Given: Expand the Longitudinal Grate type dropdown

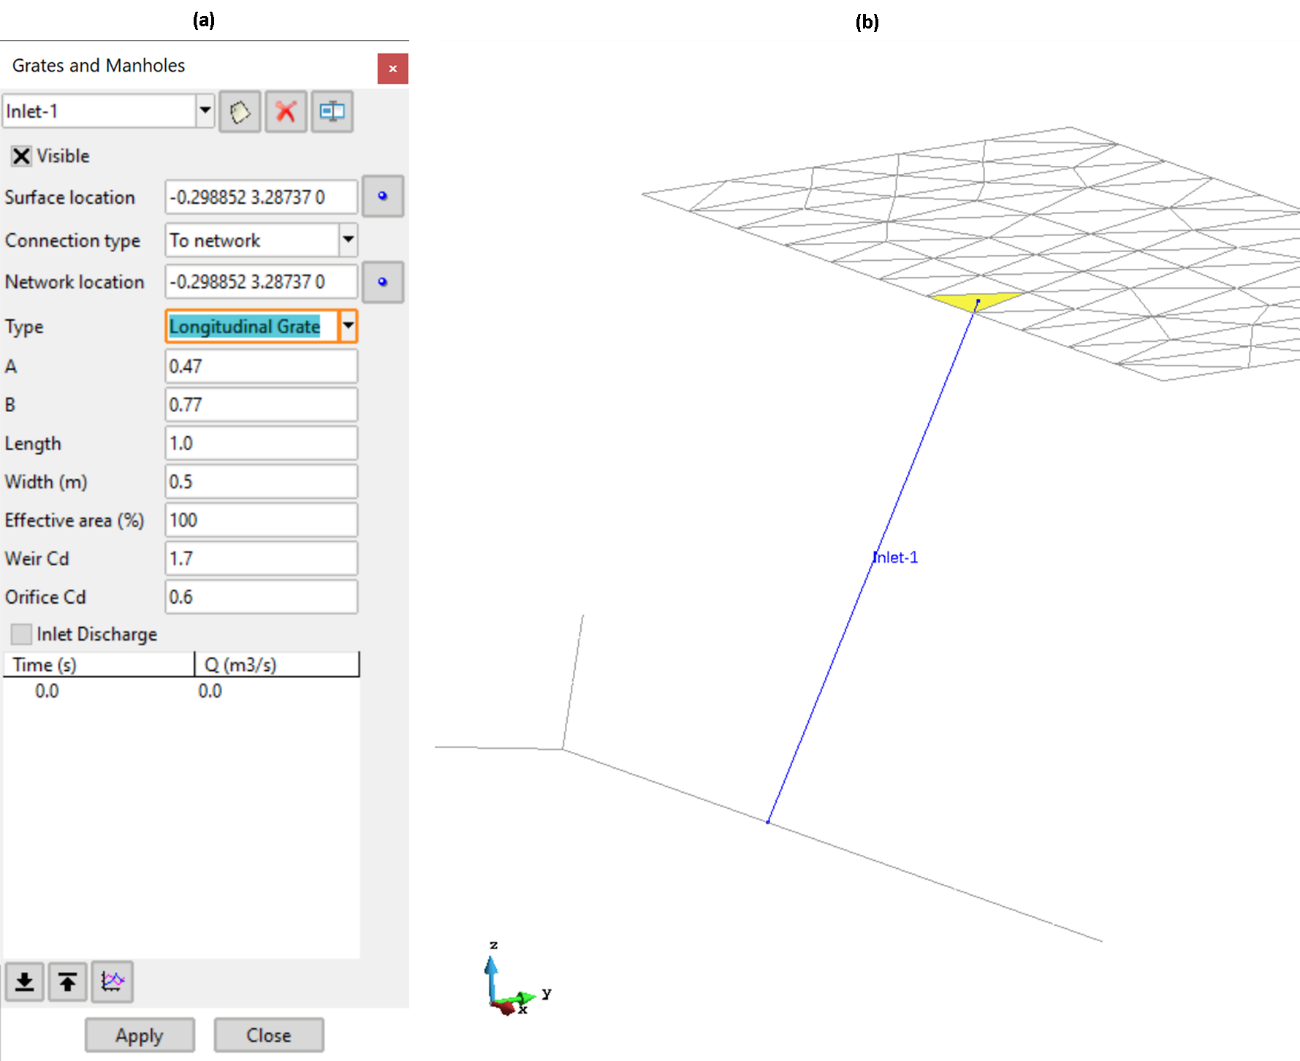Looking at the screenshot, I should tap(348, 326).
